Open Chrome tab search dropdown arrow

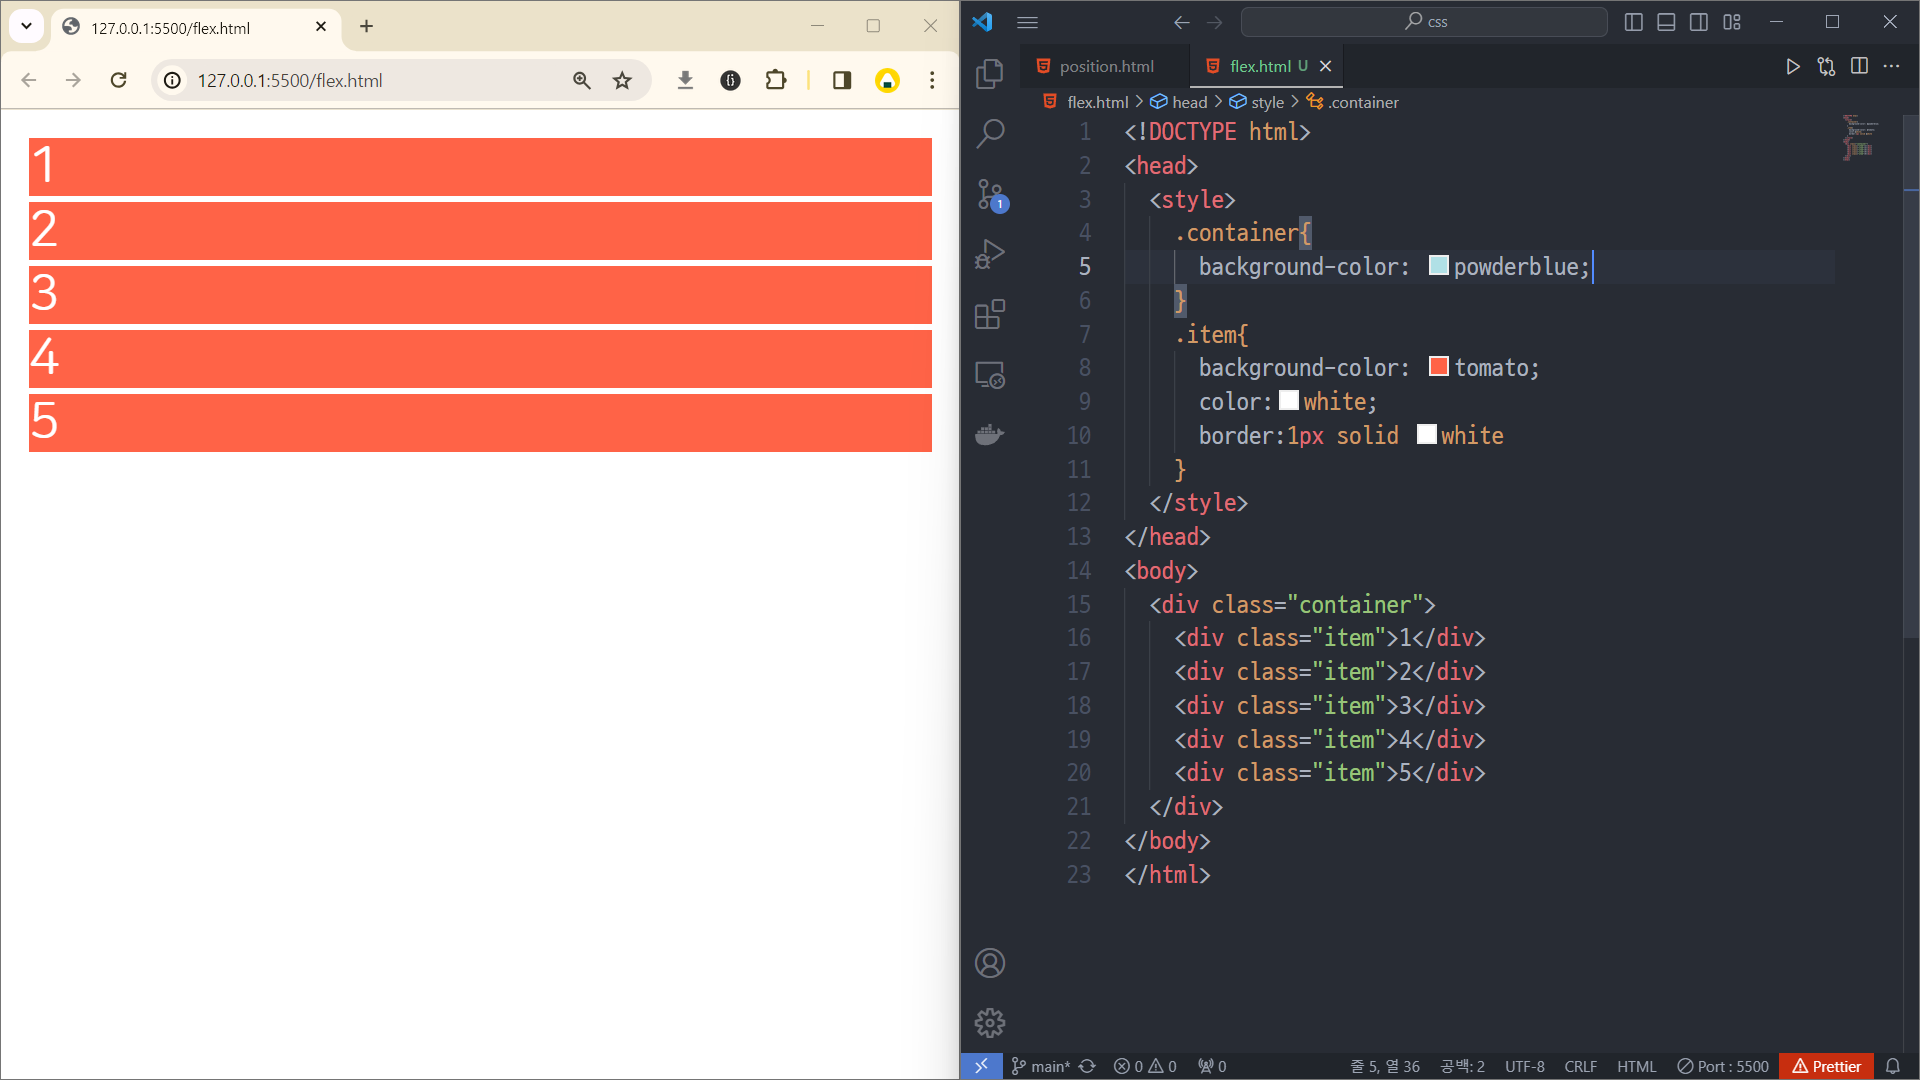pos(27,27)
